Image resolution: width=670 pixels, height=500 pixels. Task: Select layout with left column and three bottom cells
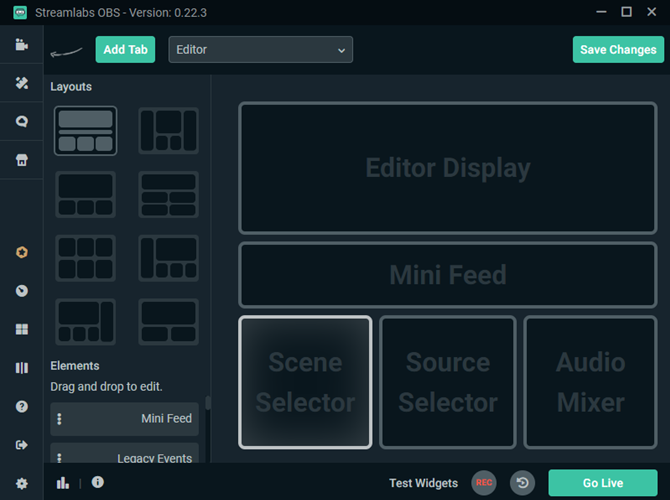[x=169, y=258]
